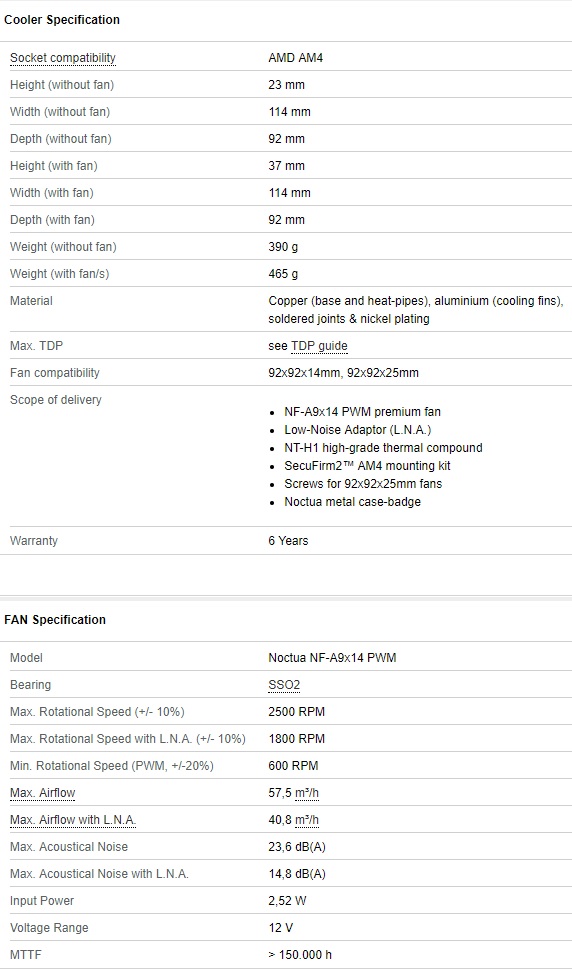Click the Socket compatibility term
The height and width of the screenshot is (969, 572).
coord(62,57)
